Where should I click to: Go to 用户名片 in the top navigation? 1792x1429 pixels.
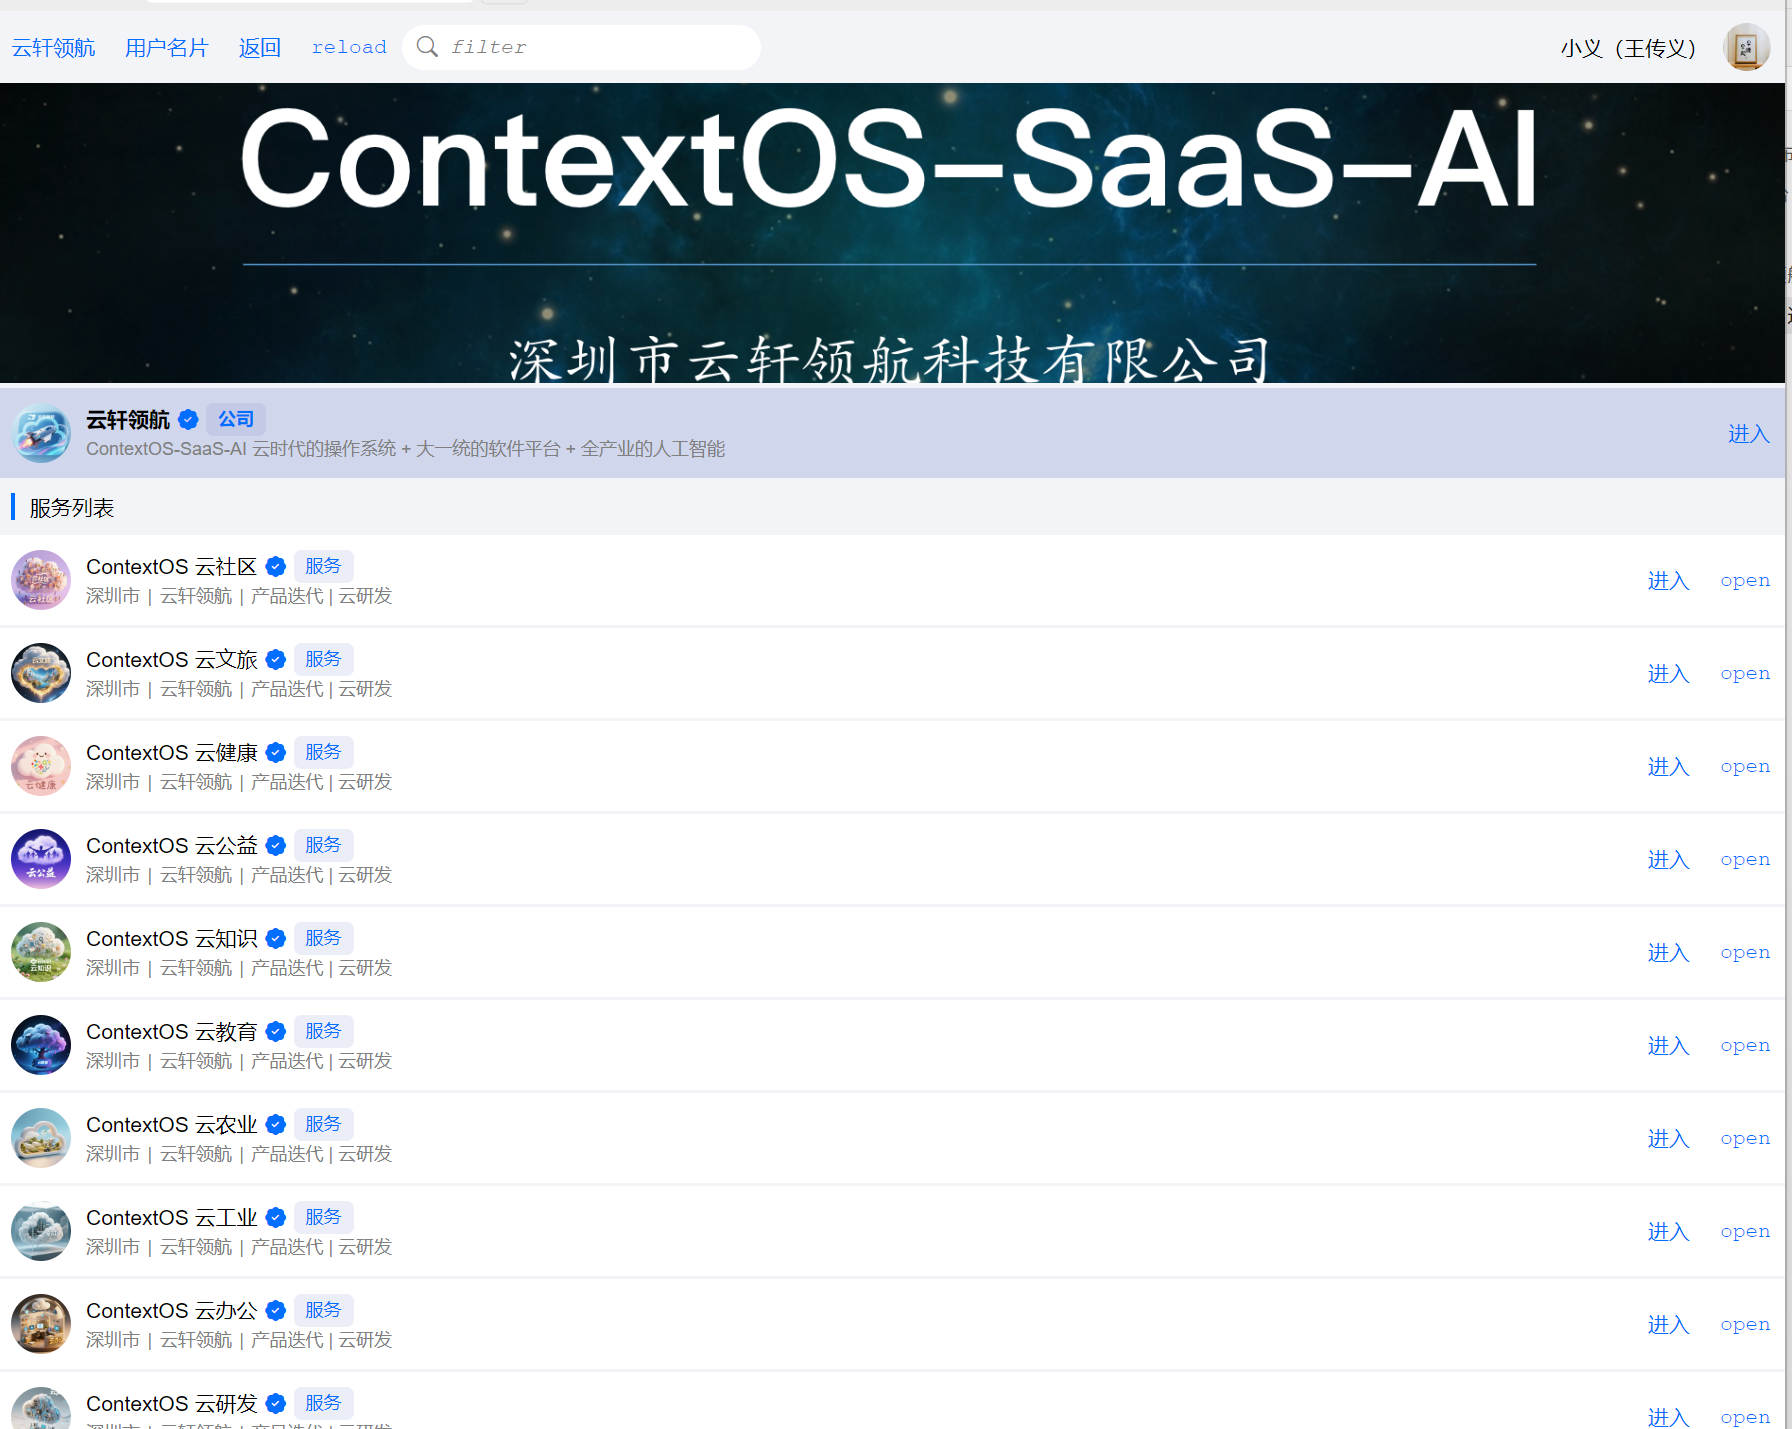[x=166, y=48]
